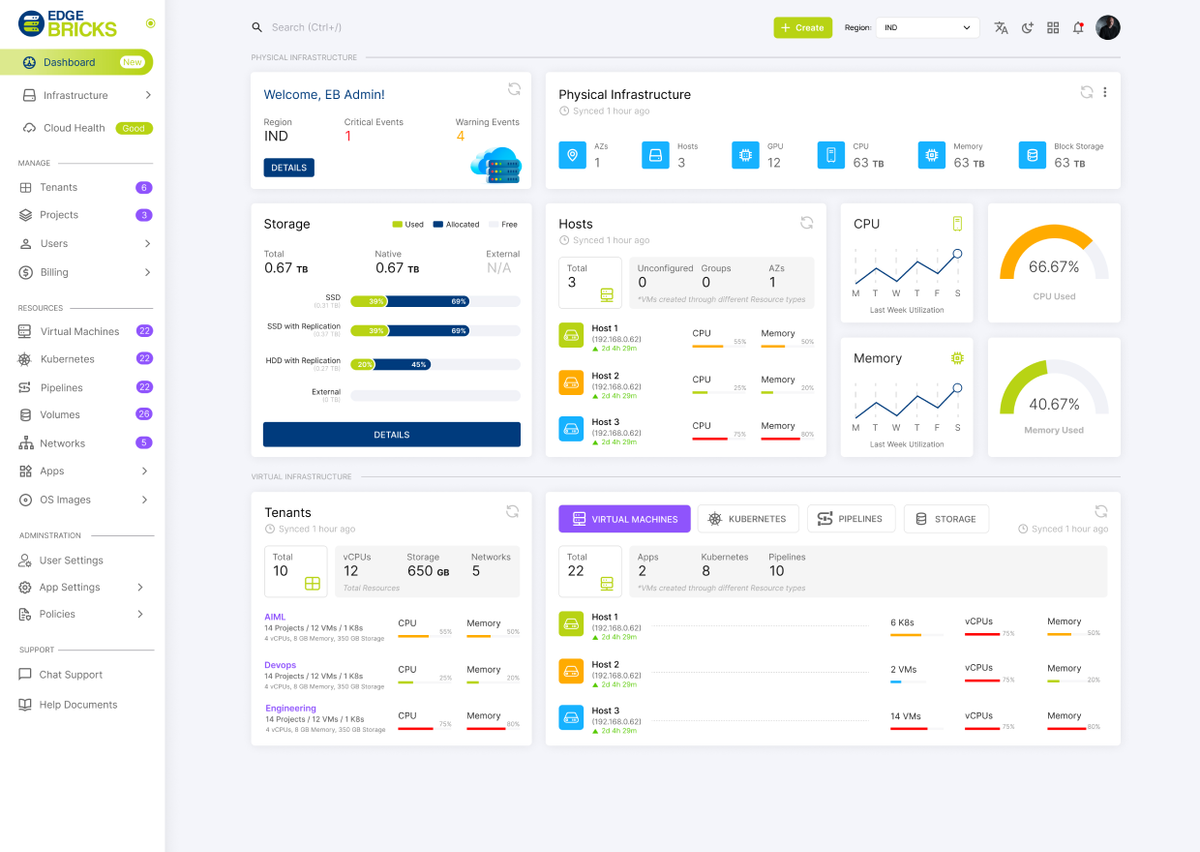Open the language translation icon
The image size is (1200, 852).
click(1001, 28)
